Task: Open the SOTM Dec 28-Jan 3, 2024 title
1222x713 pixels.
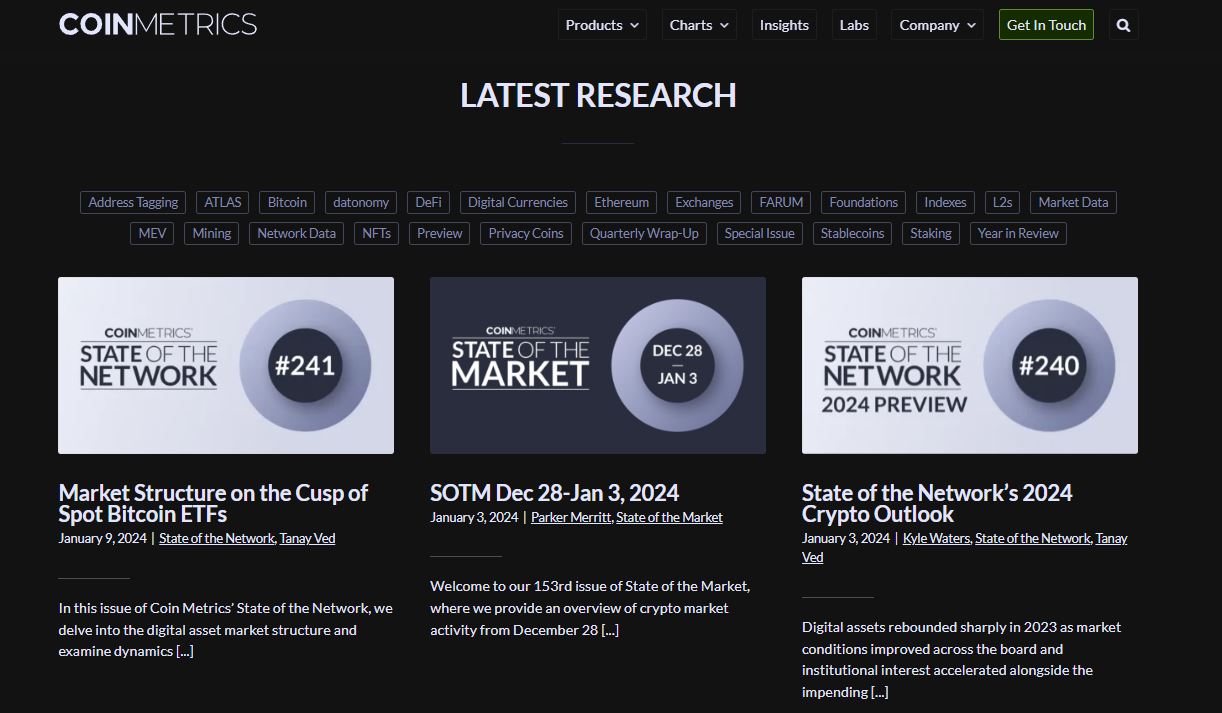Action: click(x=555, y=493)
